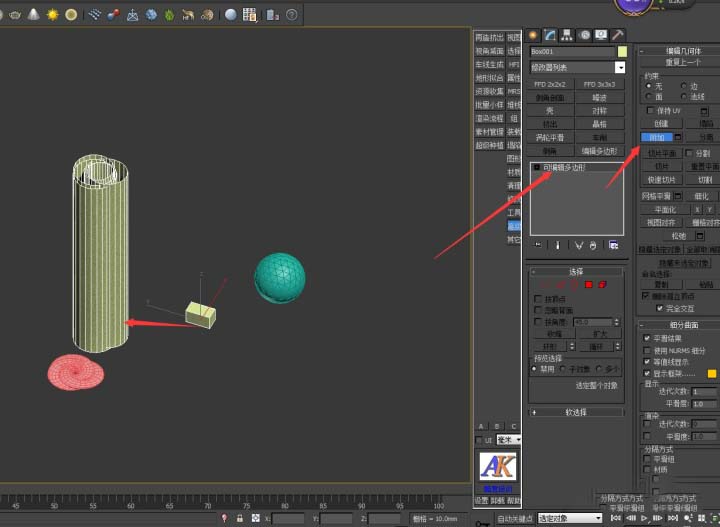Click the yellow cage color swatch
Screen dimensions: 720x527
(712, 373)
